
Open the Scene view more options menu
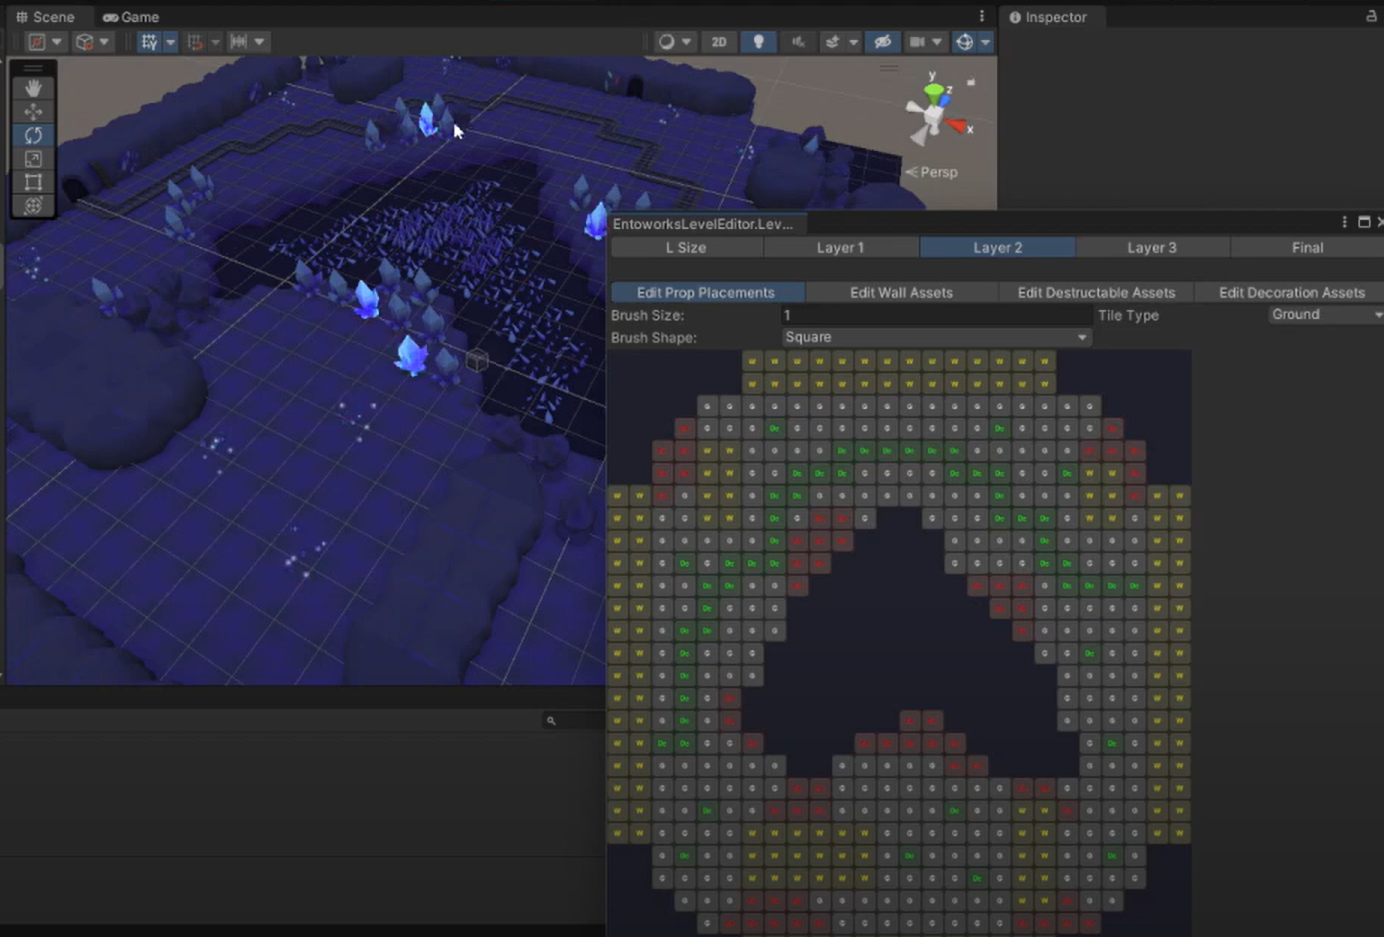click(982, 16)
